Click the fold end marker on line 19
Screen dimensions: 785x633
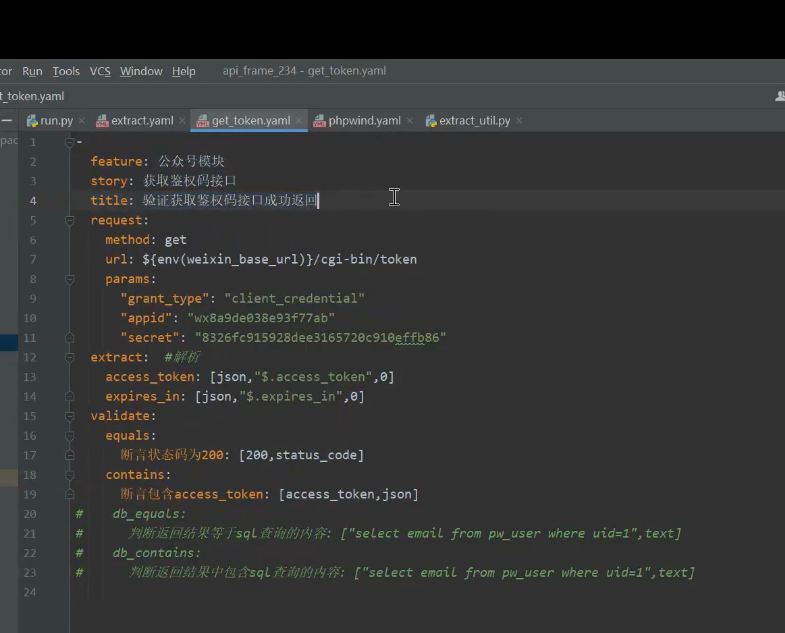[70, 494]
